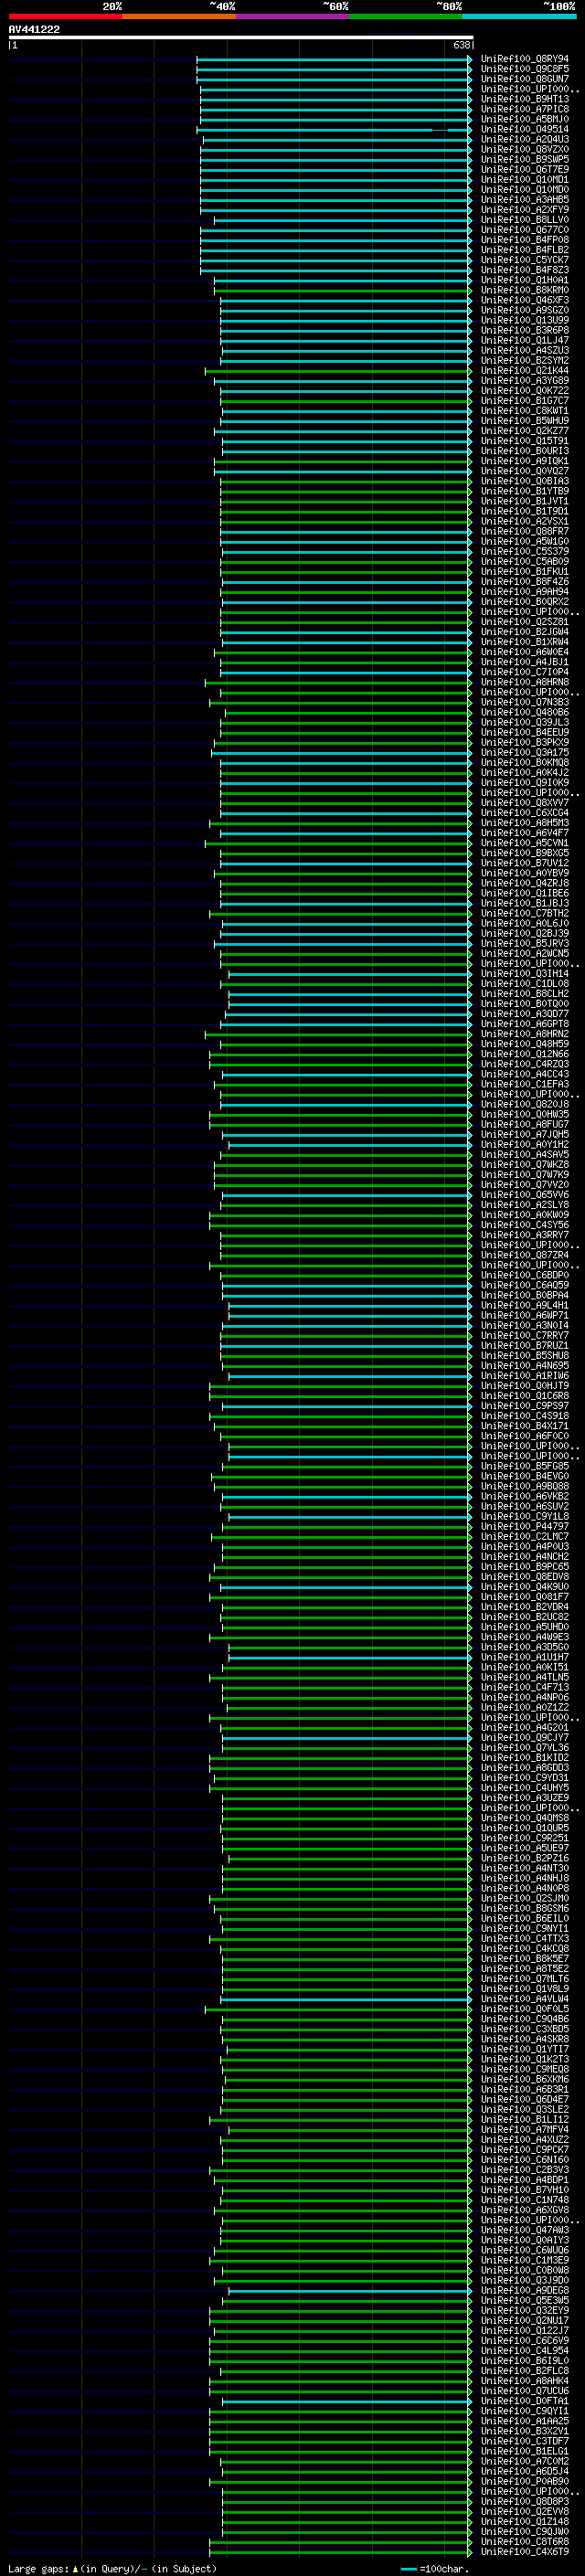Click the query end position 638
This screenshot has width=585, height=2576.
pyautogui.click(x=462, y=46)
